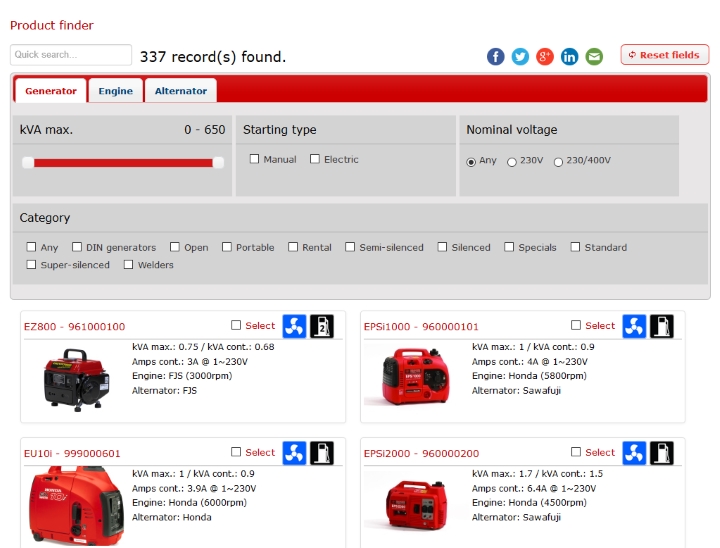Select Any nominal voltage
This screenshot has height=548, width=720.
click(x=471, y=162)
